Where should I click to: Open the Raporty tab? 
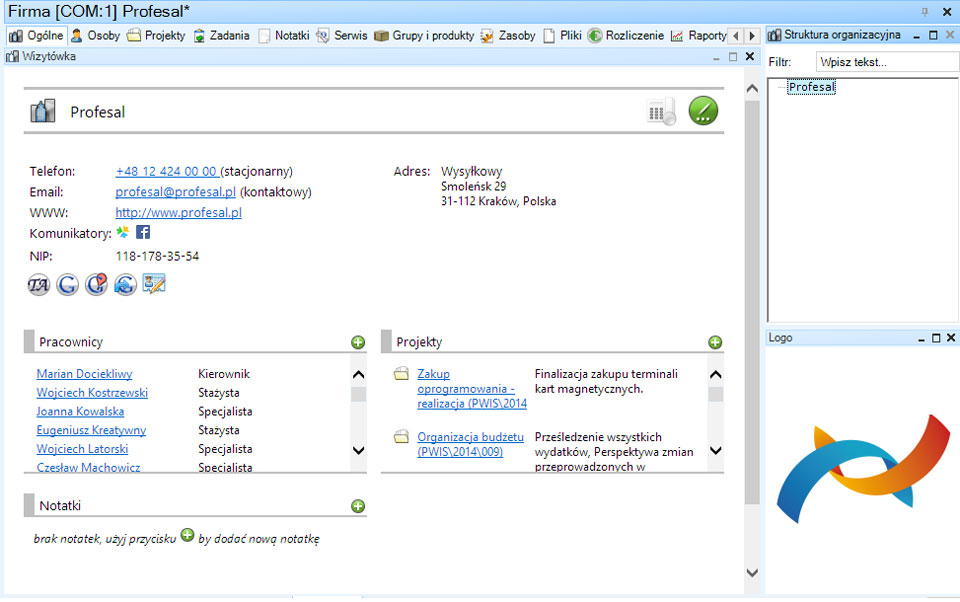(699, 36)
